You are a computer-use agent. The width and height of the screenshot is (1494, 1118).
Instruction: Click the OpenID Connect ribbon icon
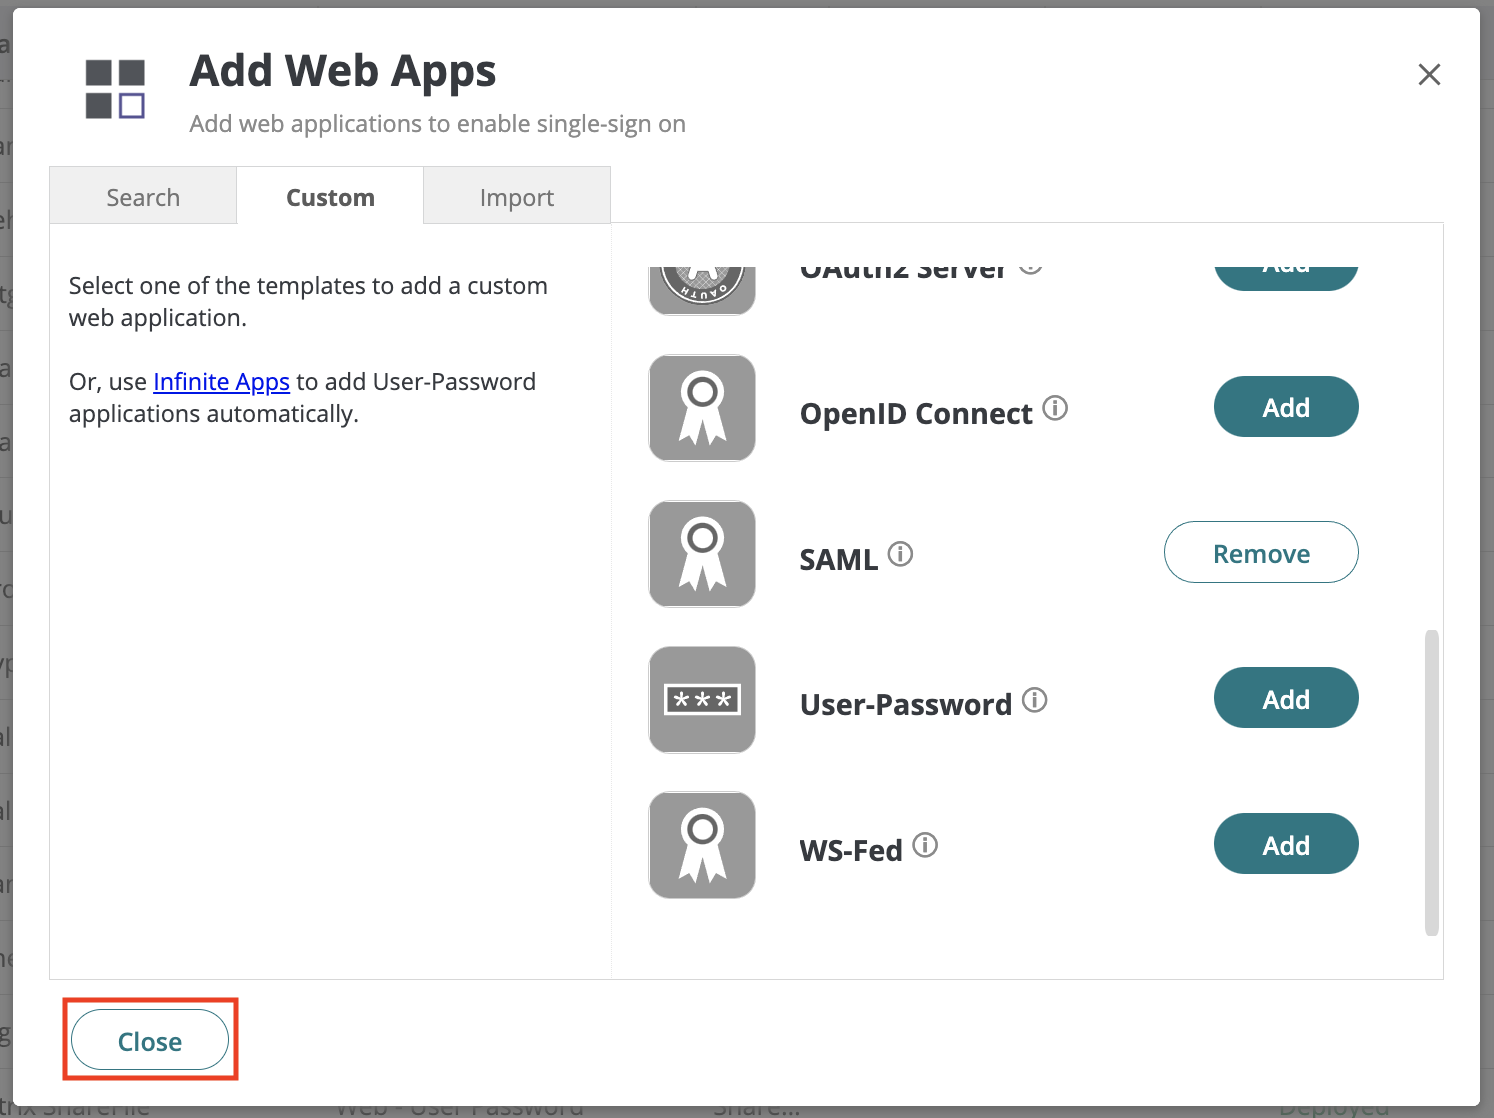(702, 407)
